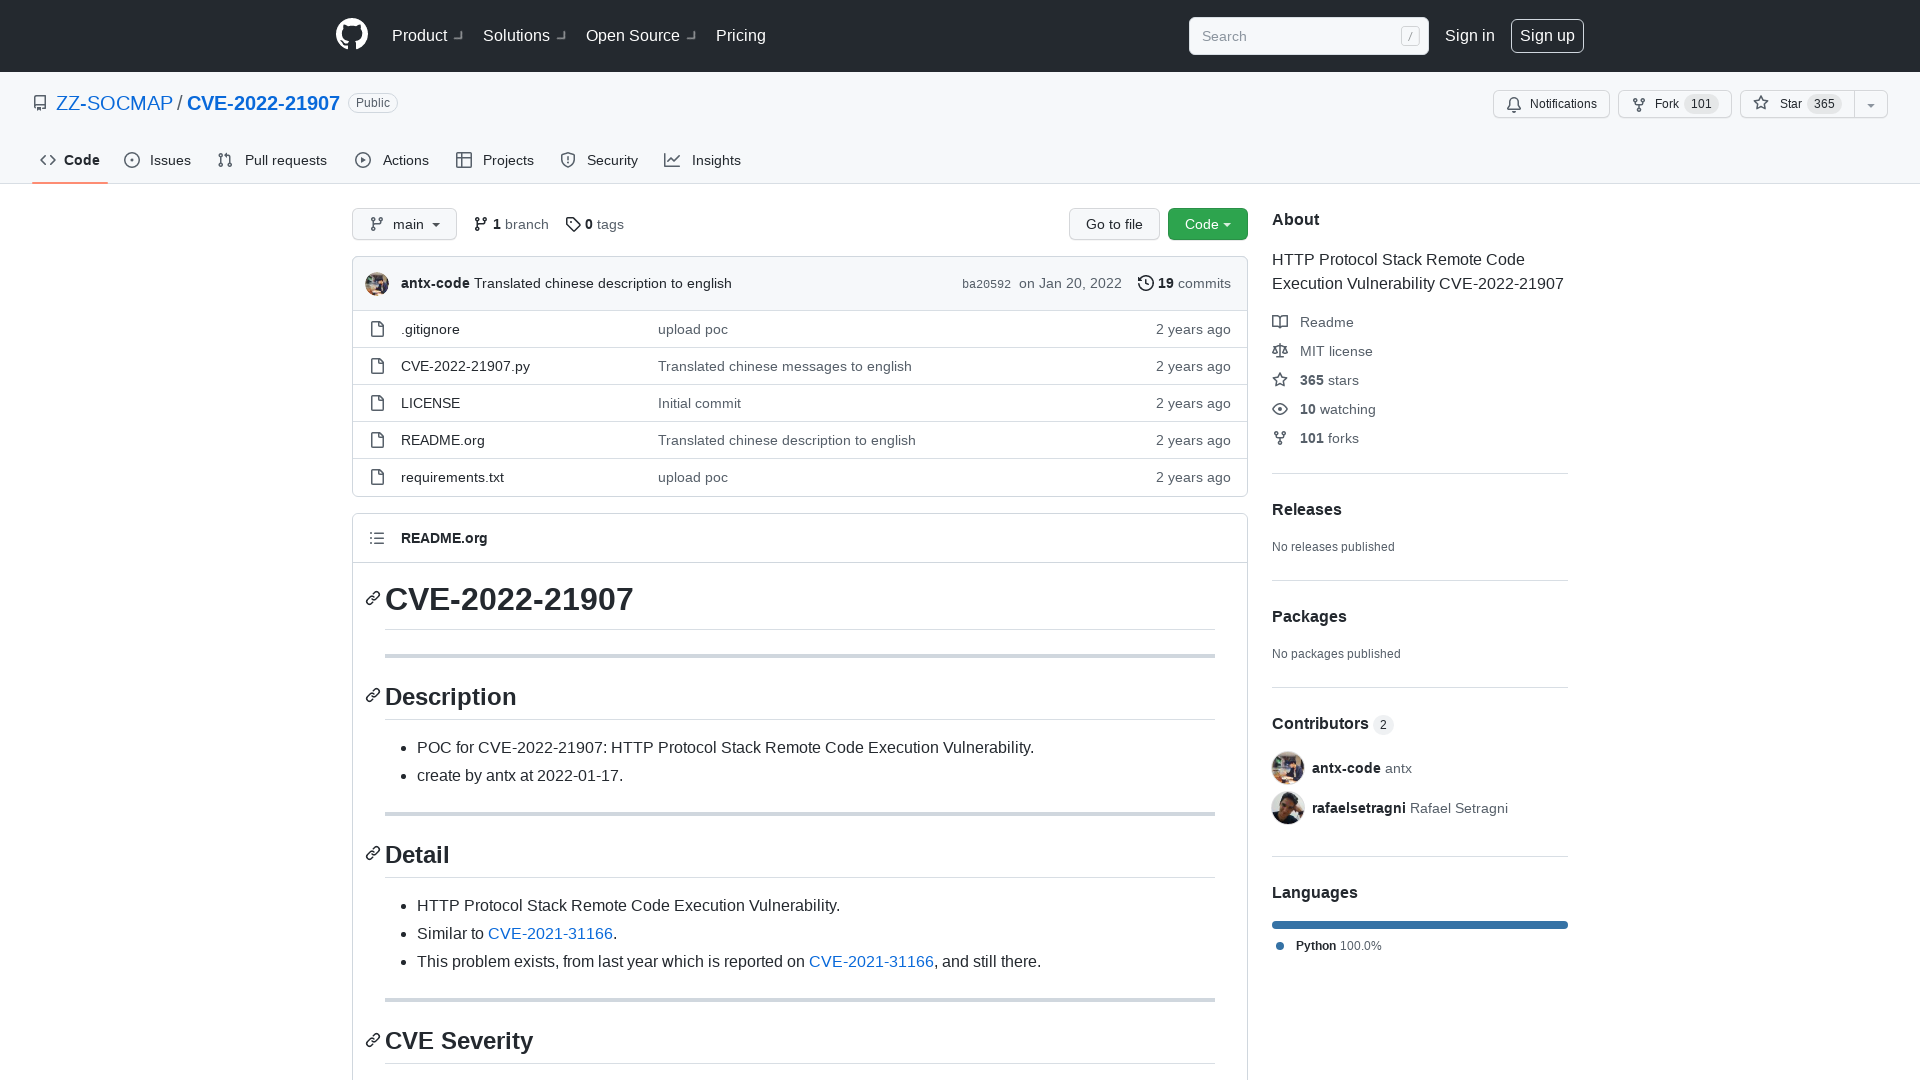Click the Python language bar

click(x=1420, y=925)
